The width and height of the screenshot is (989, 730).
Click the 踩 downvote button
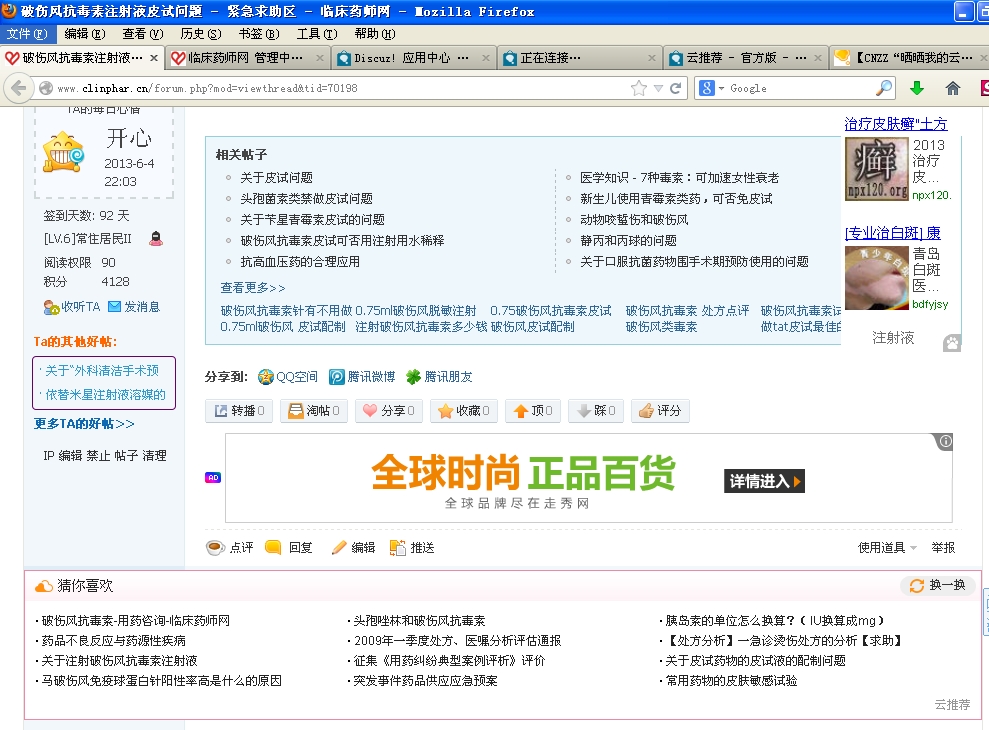pyautogui.click(x=595, y=411)
